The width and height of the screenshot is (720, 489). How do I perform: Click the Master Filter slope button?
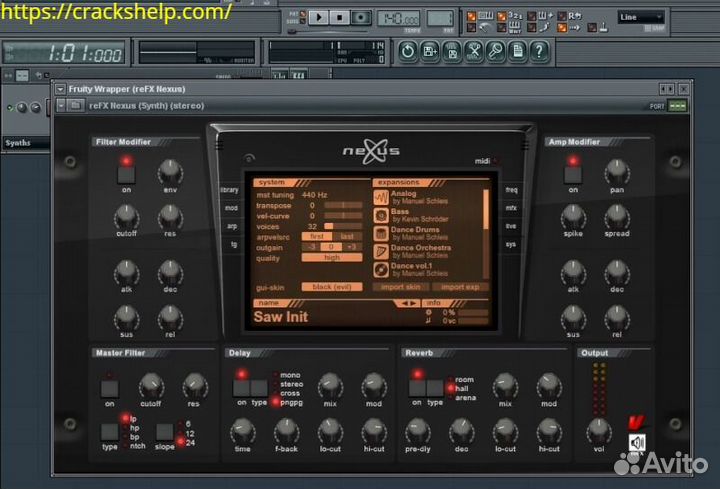[x=164, y=432]
